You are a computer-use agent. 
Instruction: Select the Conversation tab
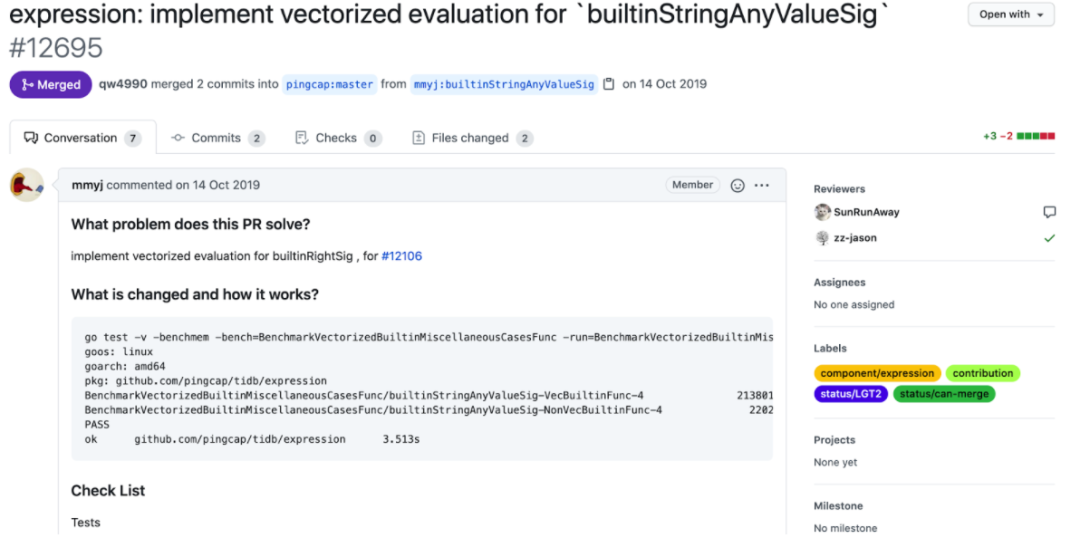(82, 138)
